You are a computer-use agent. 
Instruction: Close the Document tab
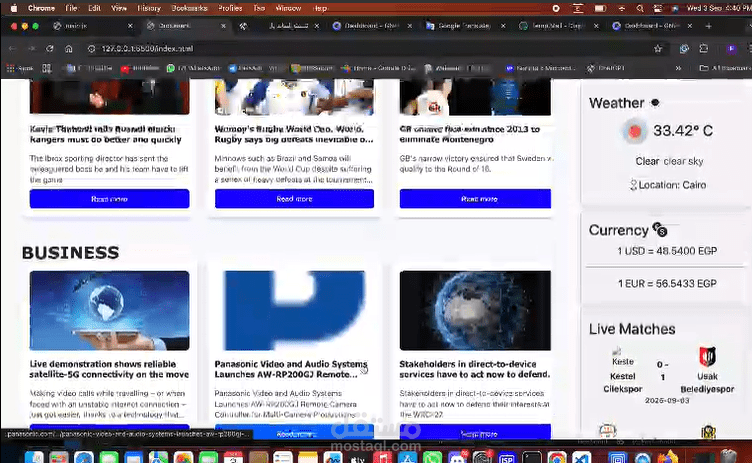[223, 26]
